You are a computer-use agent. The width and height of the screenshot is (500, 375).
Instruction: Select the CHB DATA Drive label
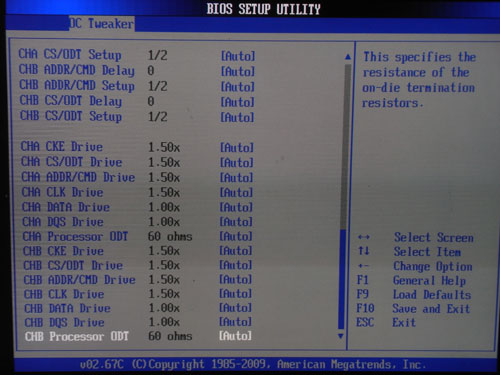click(x=67, y=308)
